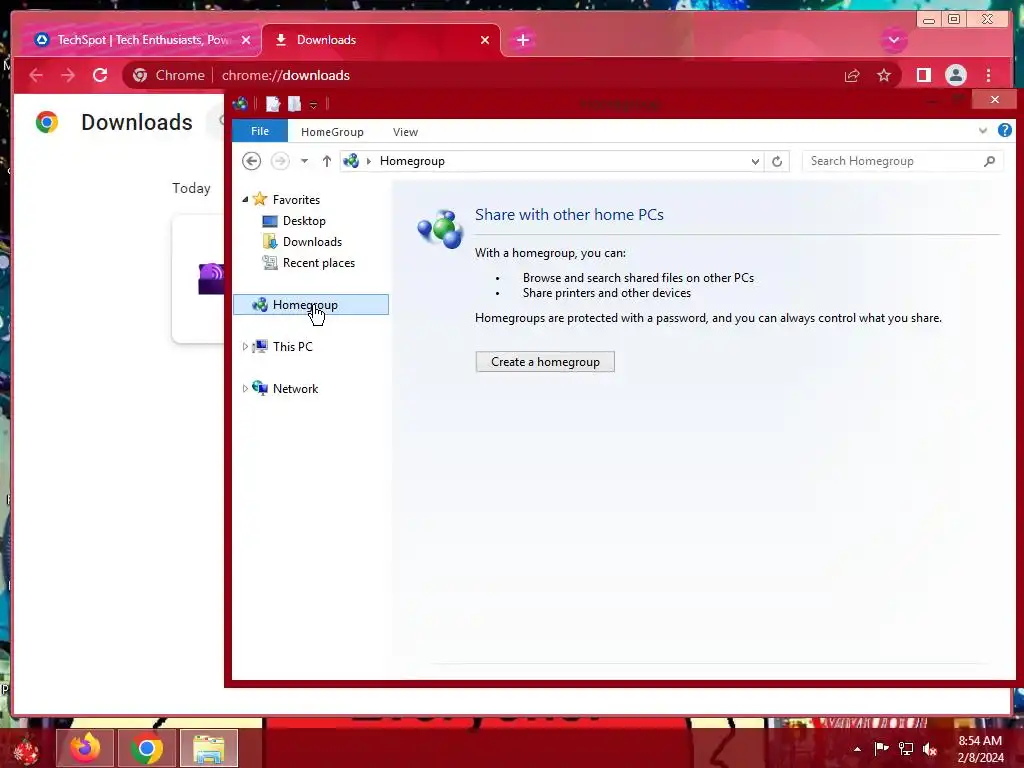Open the Explorer help icon
The width and height of the screenshot is (1024, 768).
click(x=1004, y=131)
